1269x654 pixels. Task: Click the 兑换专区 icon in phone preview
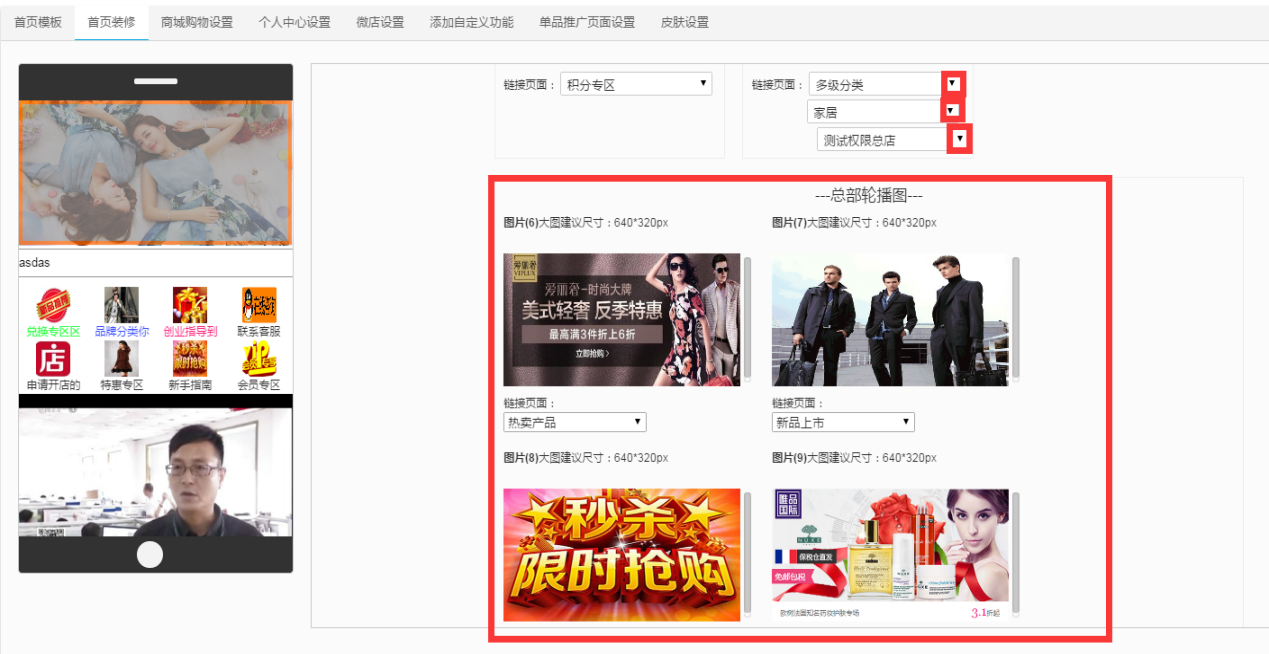tap(53, 305)
